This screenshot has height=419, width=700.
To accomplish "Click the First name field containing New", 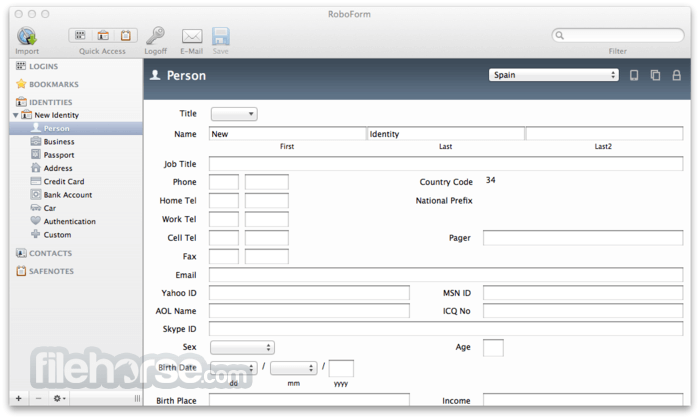I will (287, 134).
